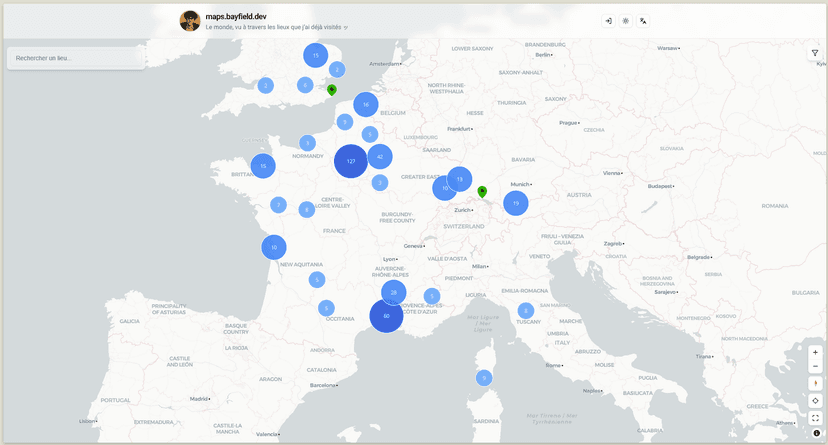Open the 3 cluster below the 42

click(x=380, y=183)
